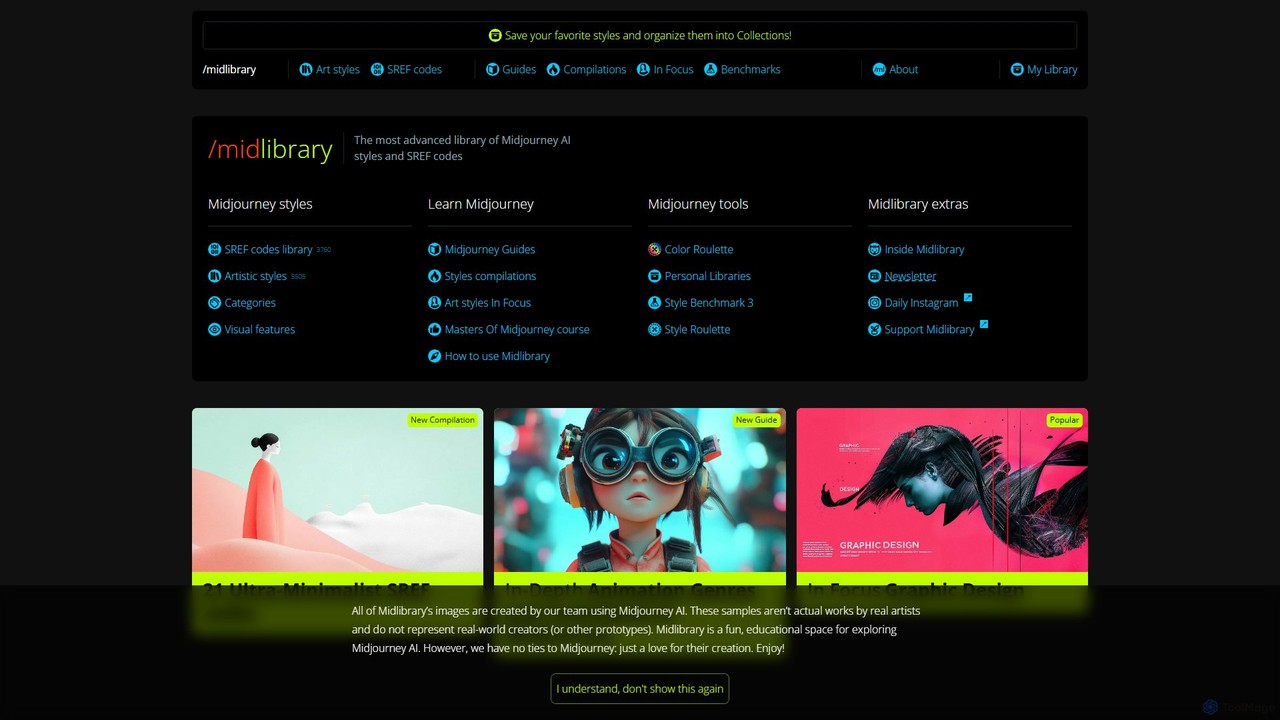This screenshot has height=720, width=1280.
Task: Click Save your favorite styles banner text
Action: pos(648,35)
